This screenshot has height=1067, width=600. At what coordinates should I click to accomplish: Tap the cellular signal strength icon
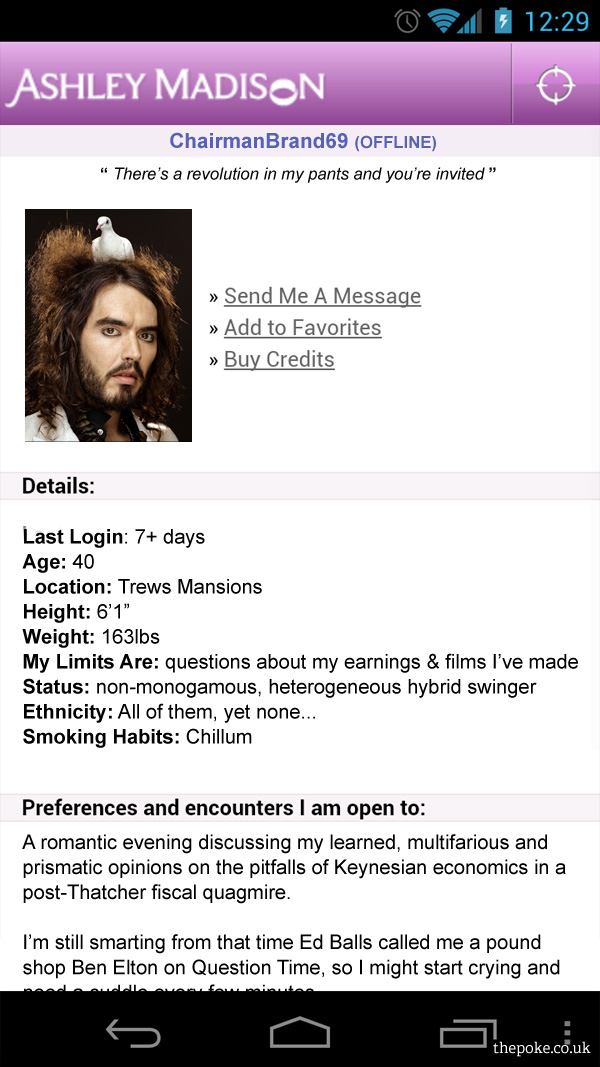coord(470,20)
